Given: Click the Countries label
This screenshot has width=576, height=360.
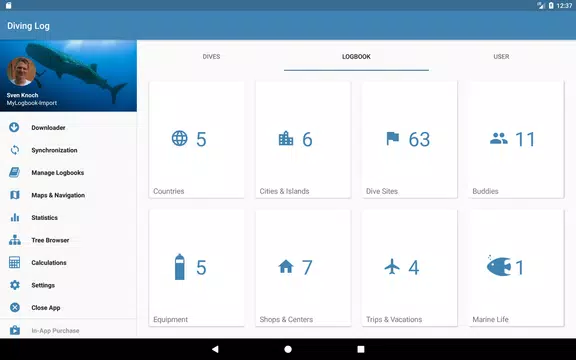Looking at the screenshot, I should coord(169,191).
